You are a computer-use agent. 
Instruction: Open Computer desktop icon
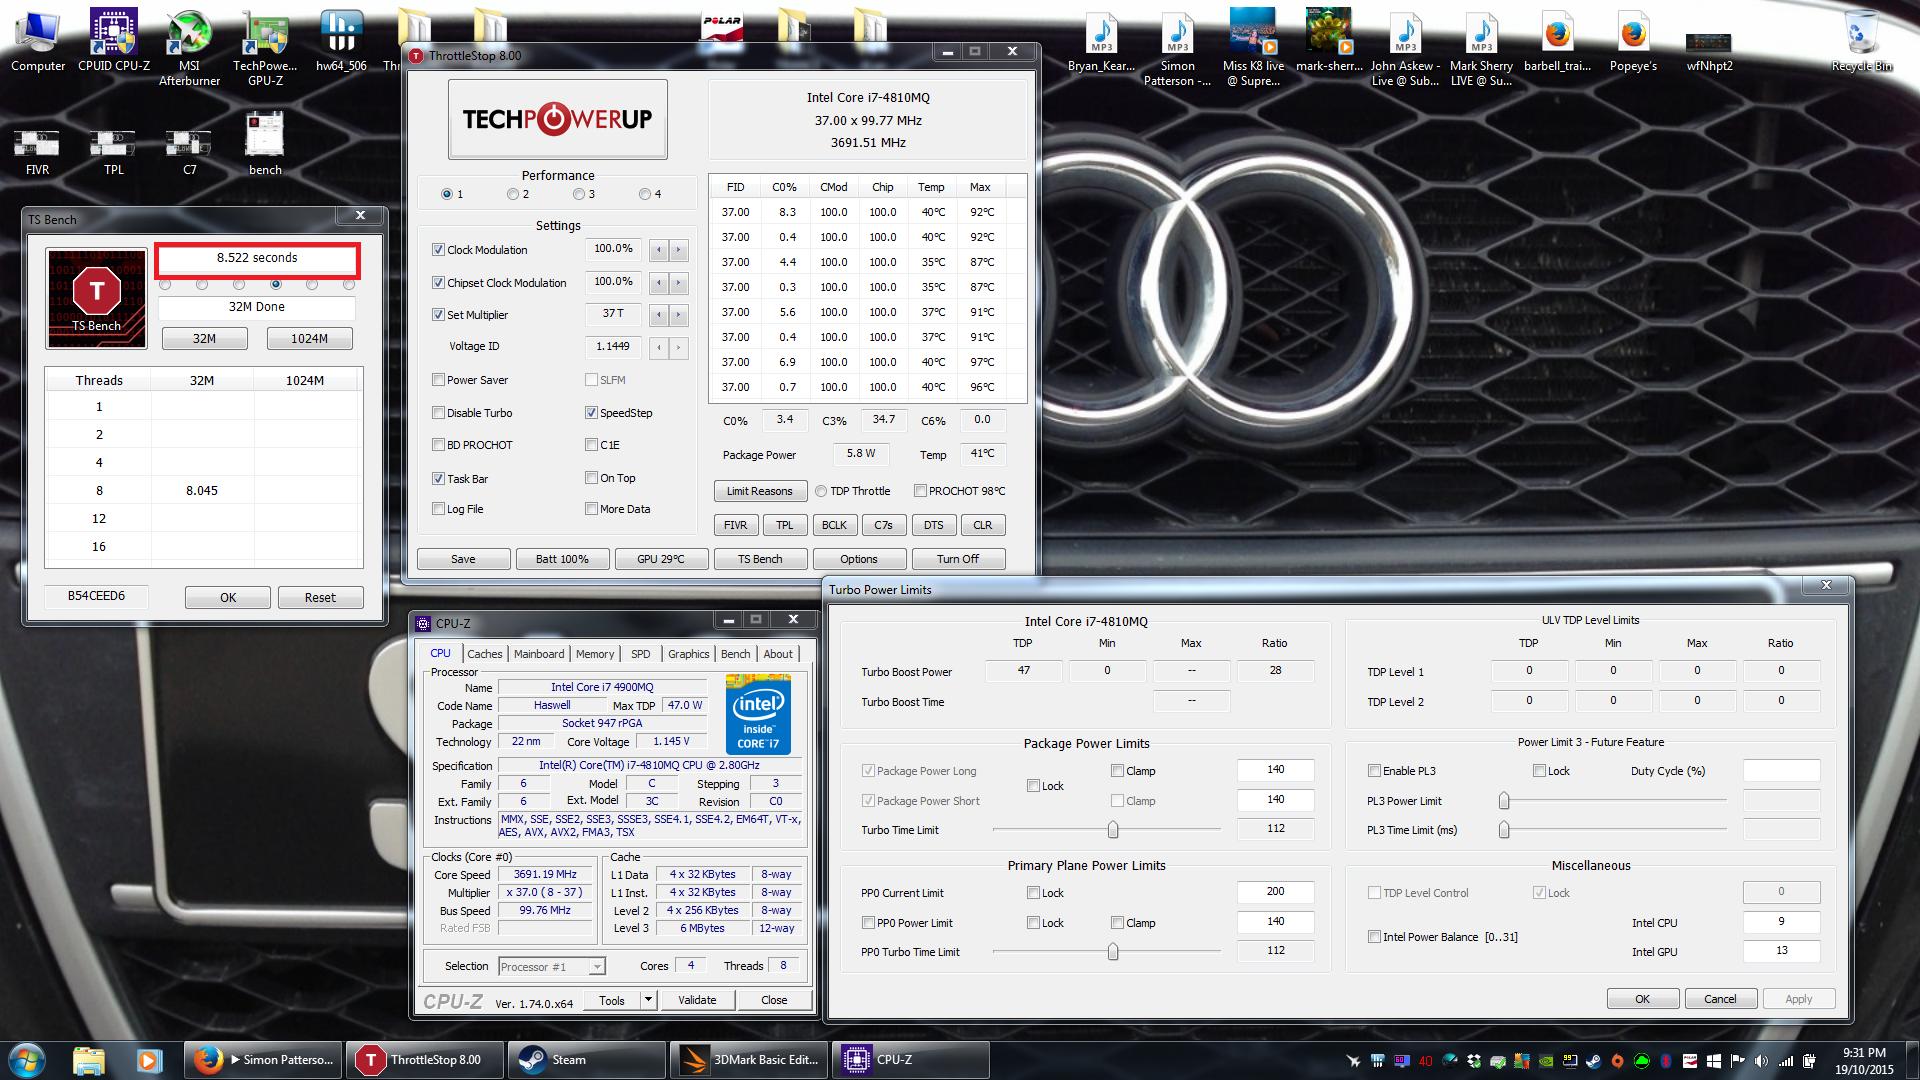coord(38,40)
